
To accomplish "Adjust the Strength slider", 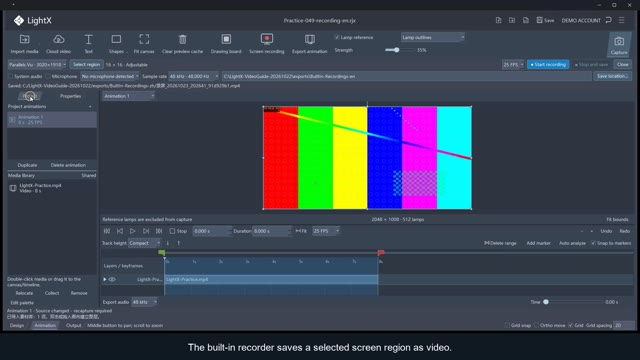I will point(396,50).
